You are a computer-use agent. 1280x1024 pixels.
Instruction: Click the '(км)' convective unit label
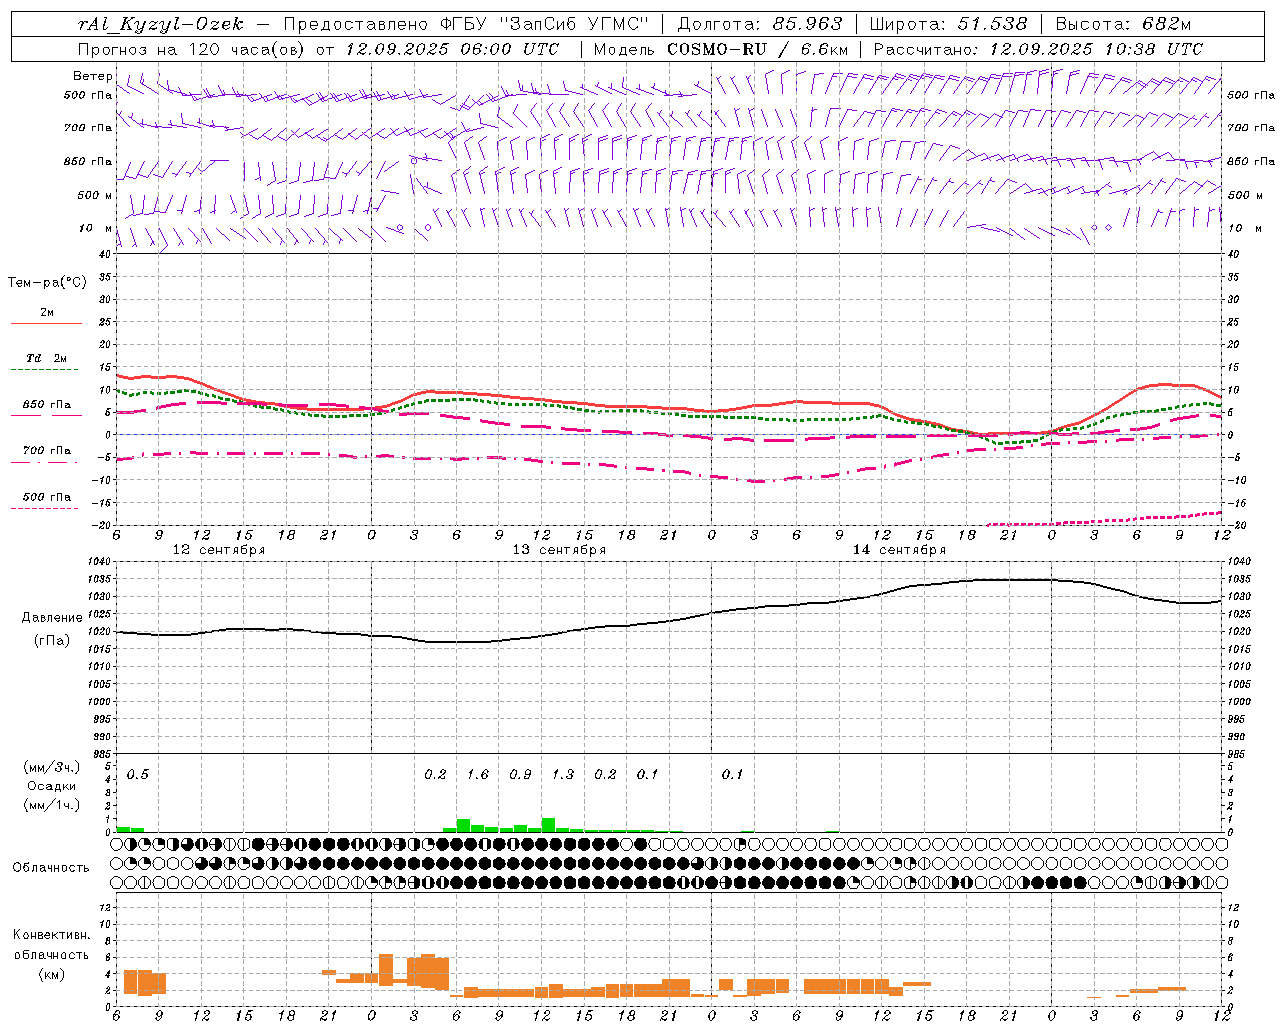(51, 974)
